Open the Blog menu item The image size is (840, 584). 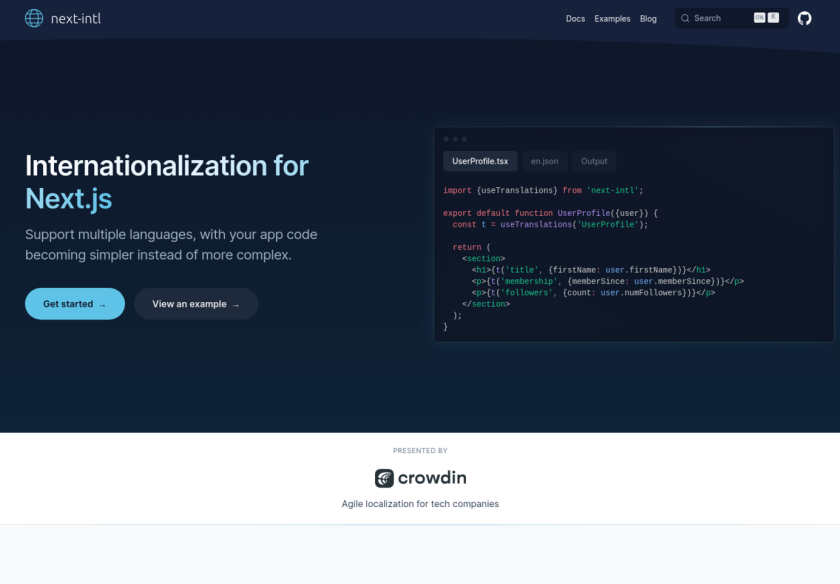pos(648,19)
